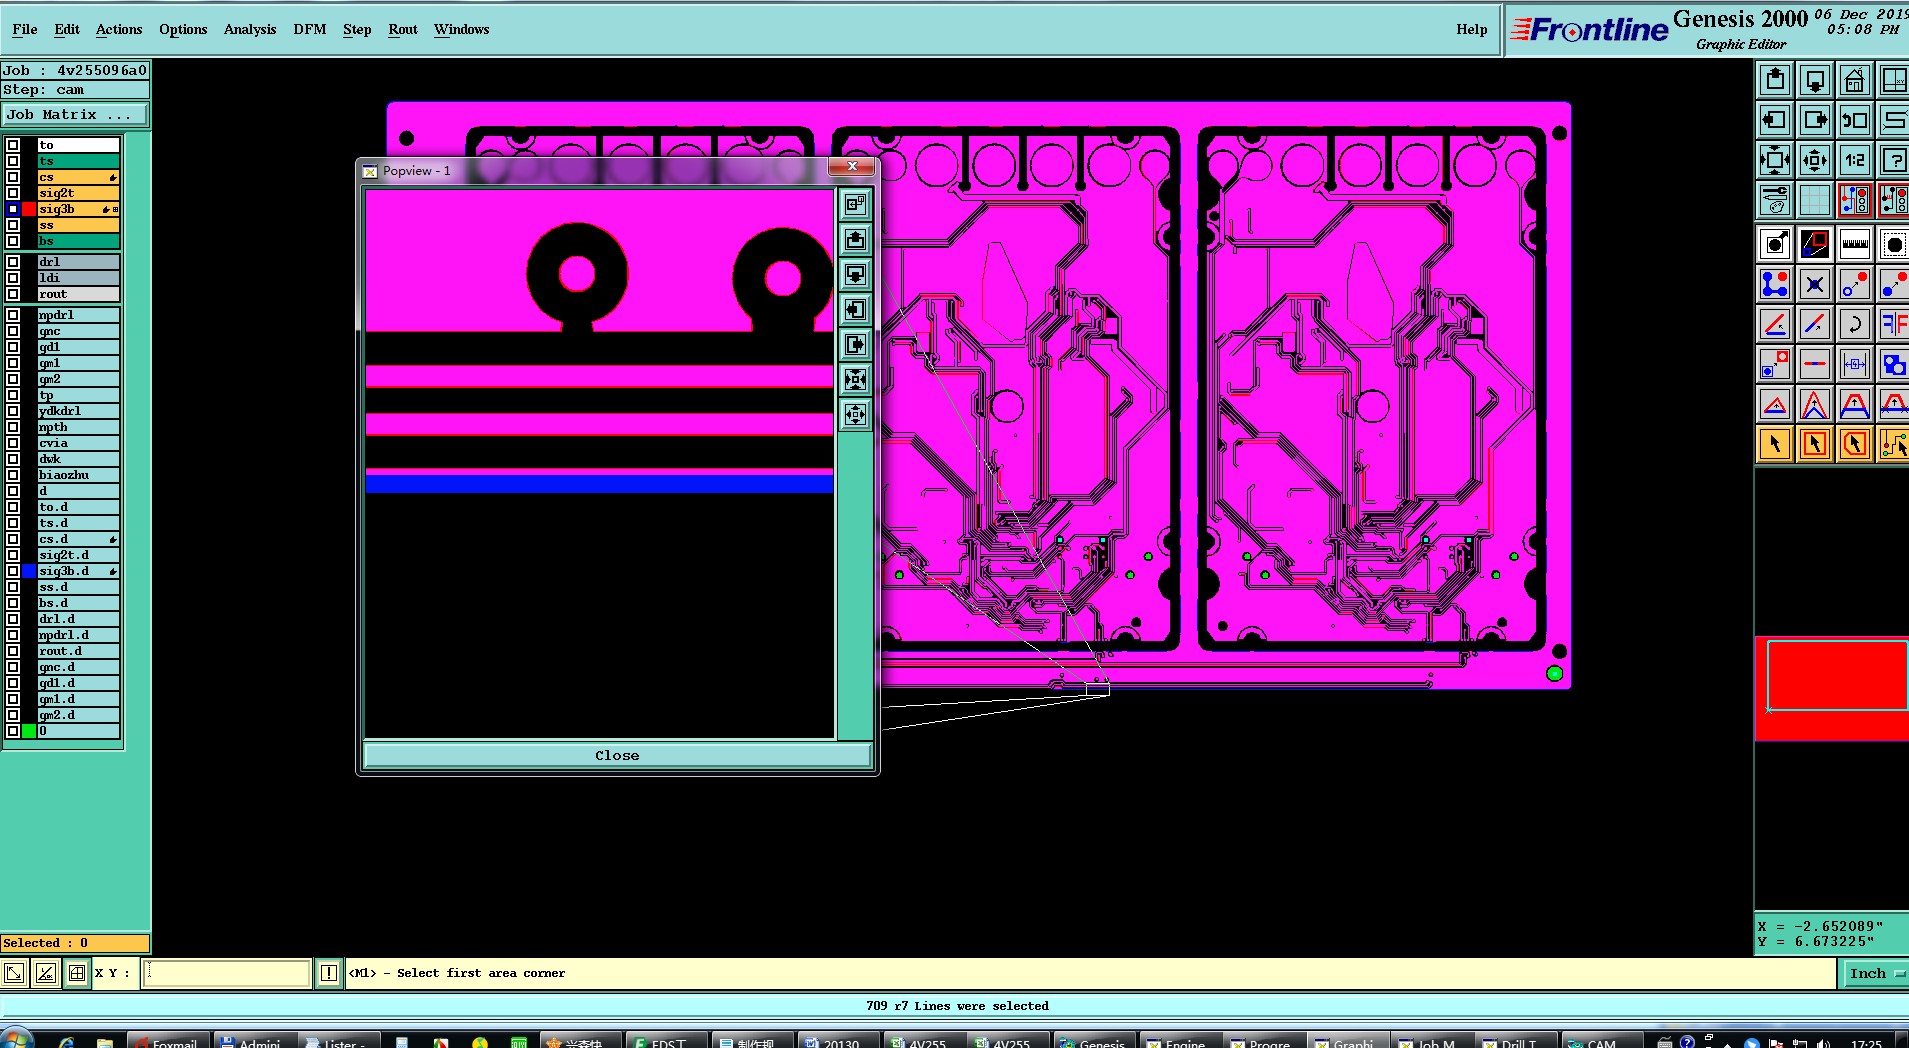Click the red color swatch of sig3b
This screenshot has width=1909, height=1048.
tap(29, 209)
